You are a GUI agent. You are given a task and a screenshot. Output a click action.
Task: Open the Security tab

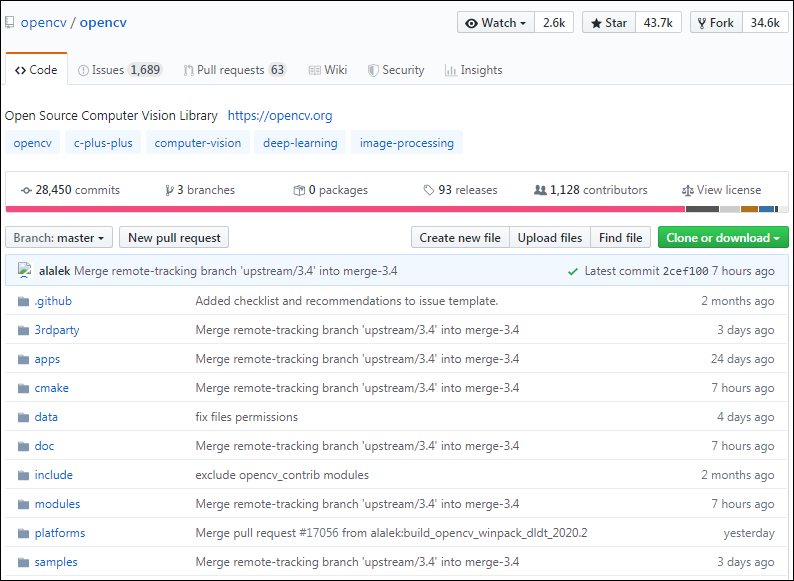coord(396,70)
